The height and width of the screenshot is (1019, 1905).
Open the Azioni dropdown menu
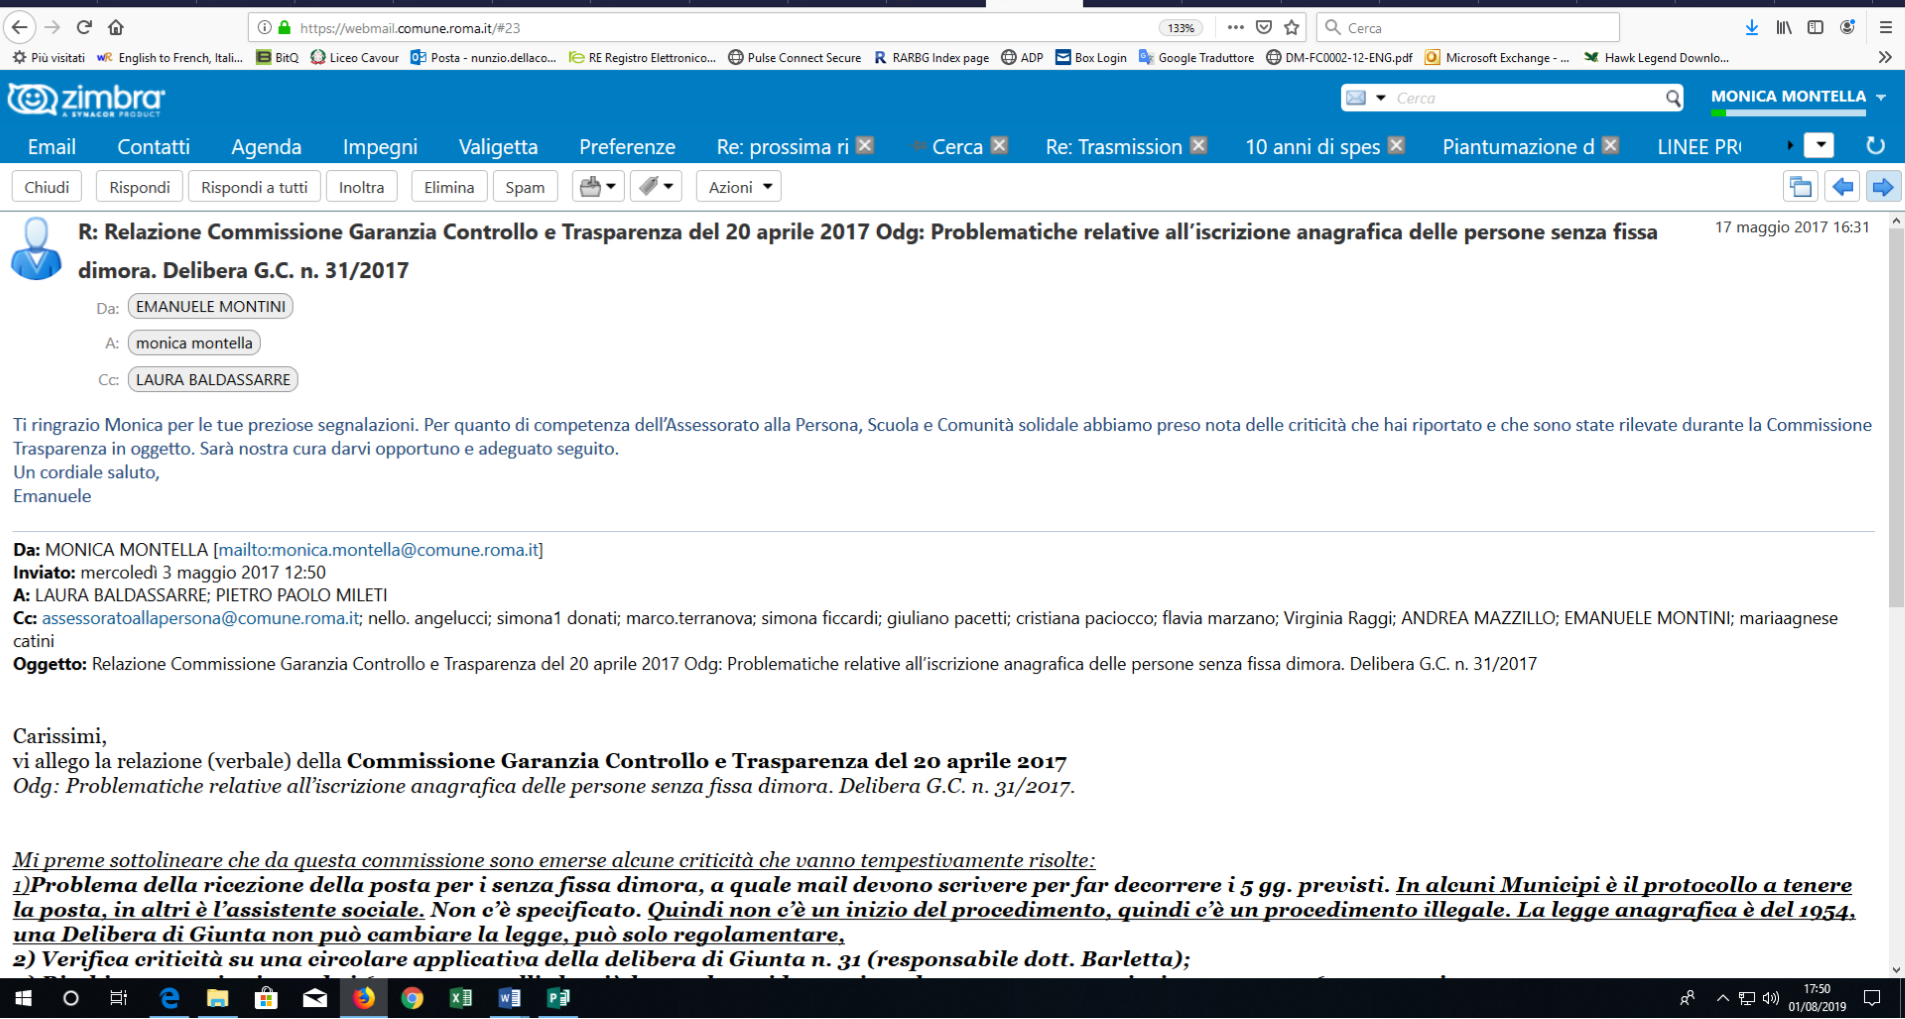point(739,187)
